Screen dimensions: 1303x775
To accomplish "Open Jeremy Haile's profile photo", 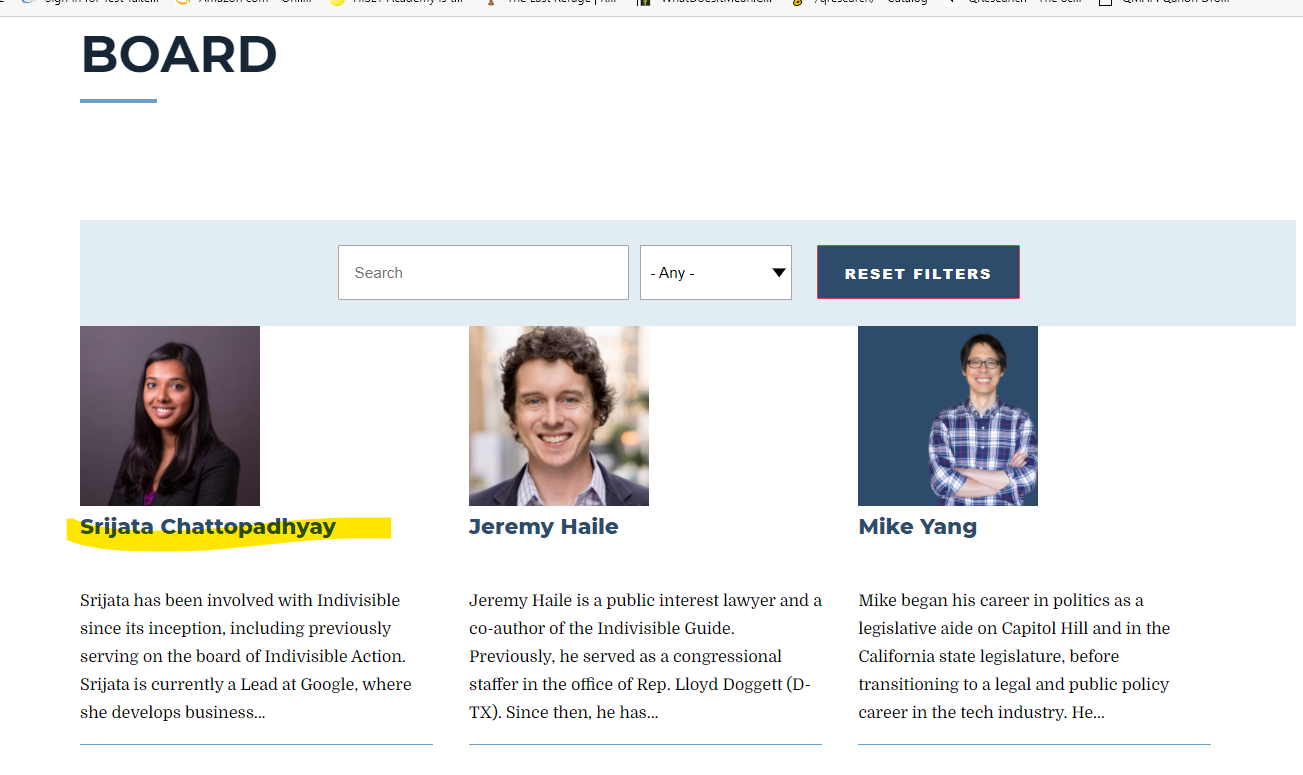I will pyautogui.click(x=559, y=416).
